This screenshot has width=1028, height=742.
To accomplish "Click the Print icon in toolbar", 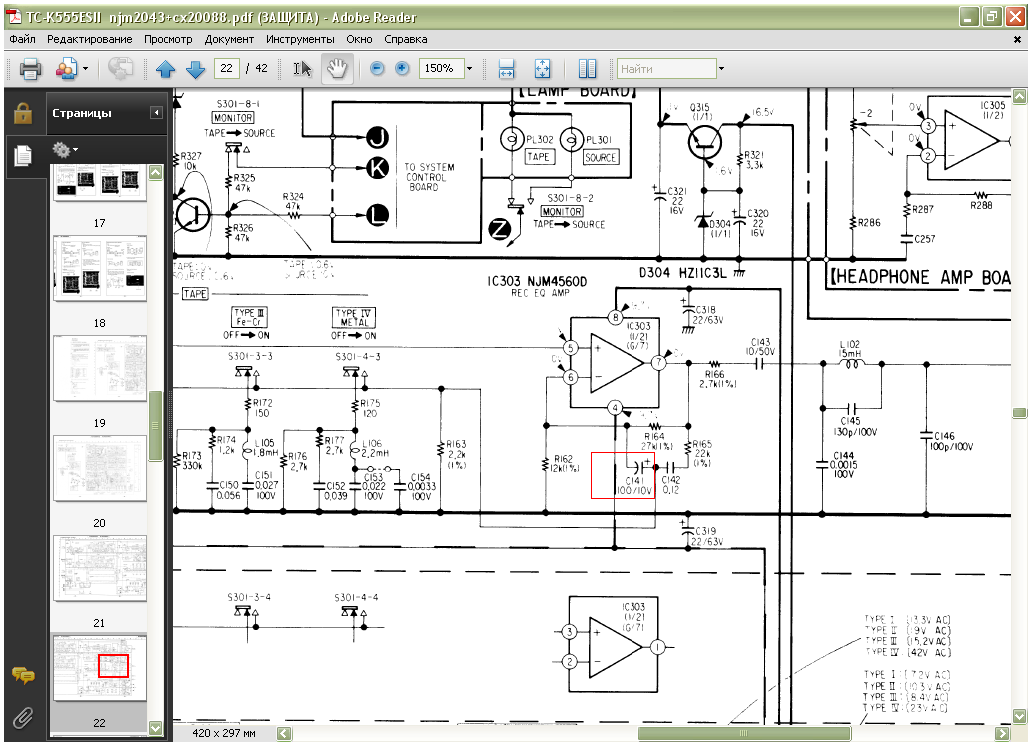I will [x=30, y=69].
